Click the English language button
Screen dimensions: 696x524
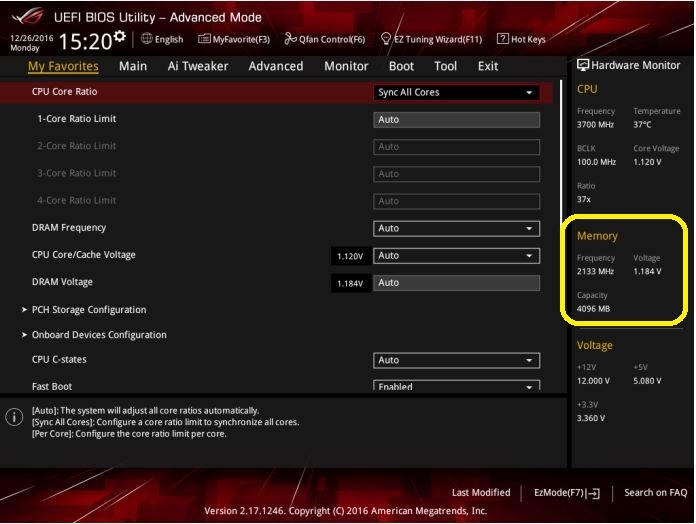162,39
